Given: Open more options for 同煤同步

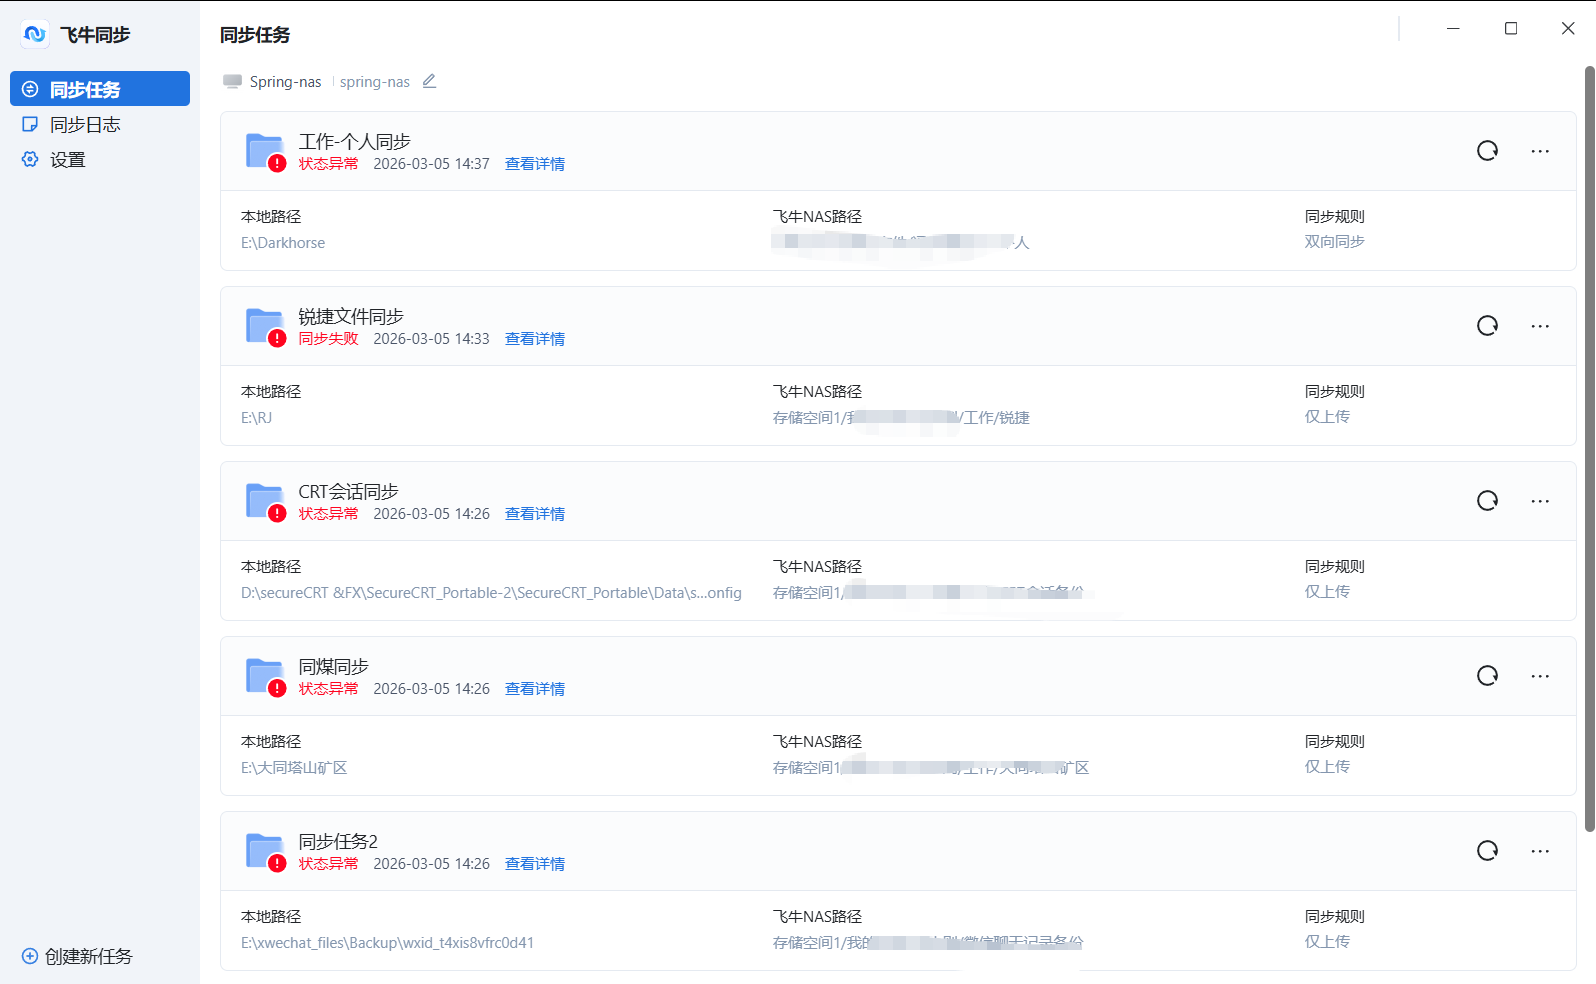Looking at the screenshot, I should [1540, 676].
